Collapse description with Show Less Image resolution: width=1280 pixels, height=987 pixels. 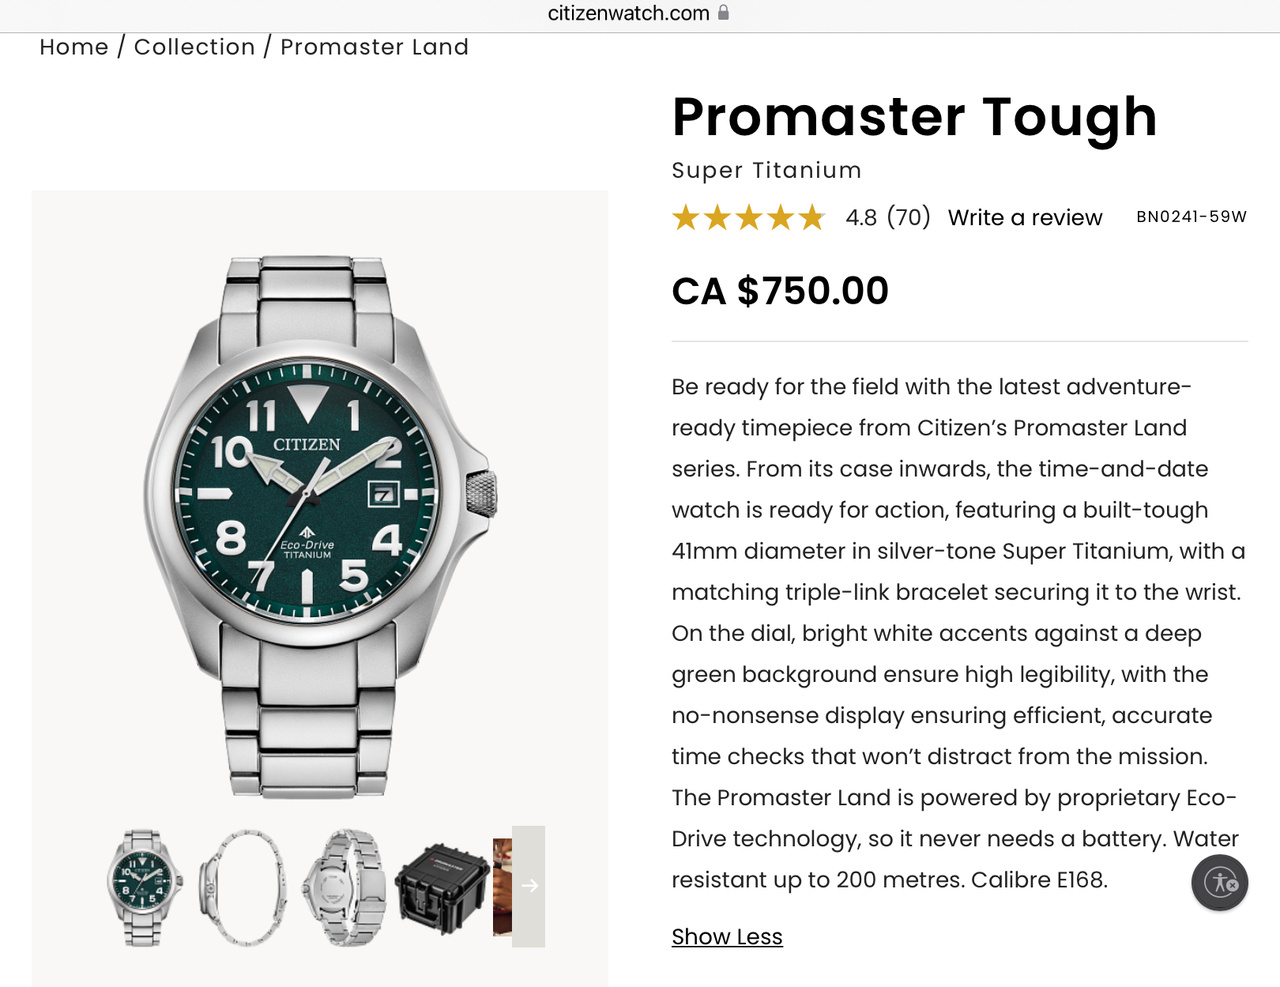click(727, 937)
